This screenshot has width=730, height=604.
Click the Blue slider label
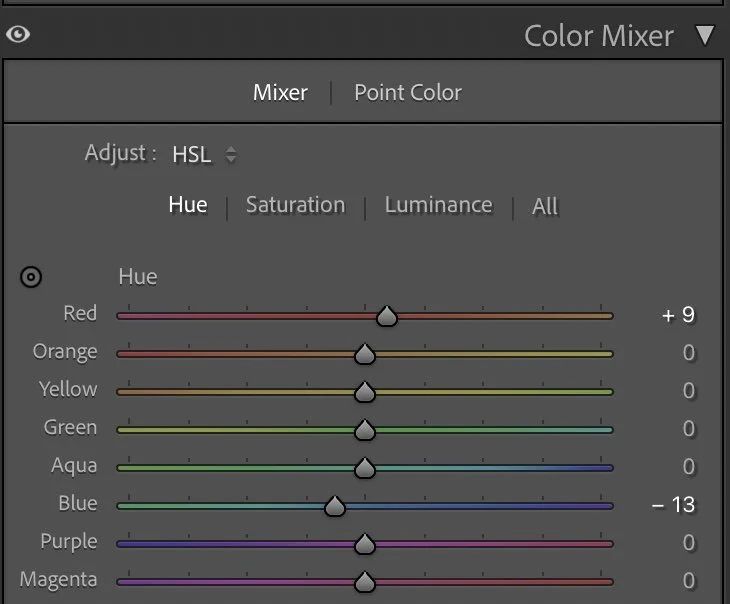(x=78, y=503)
